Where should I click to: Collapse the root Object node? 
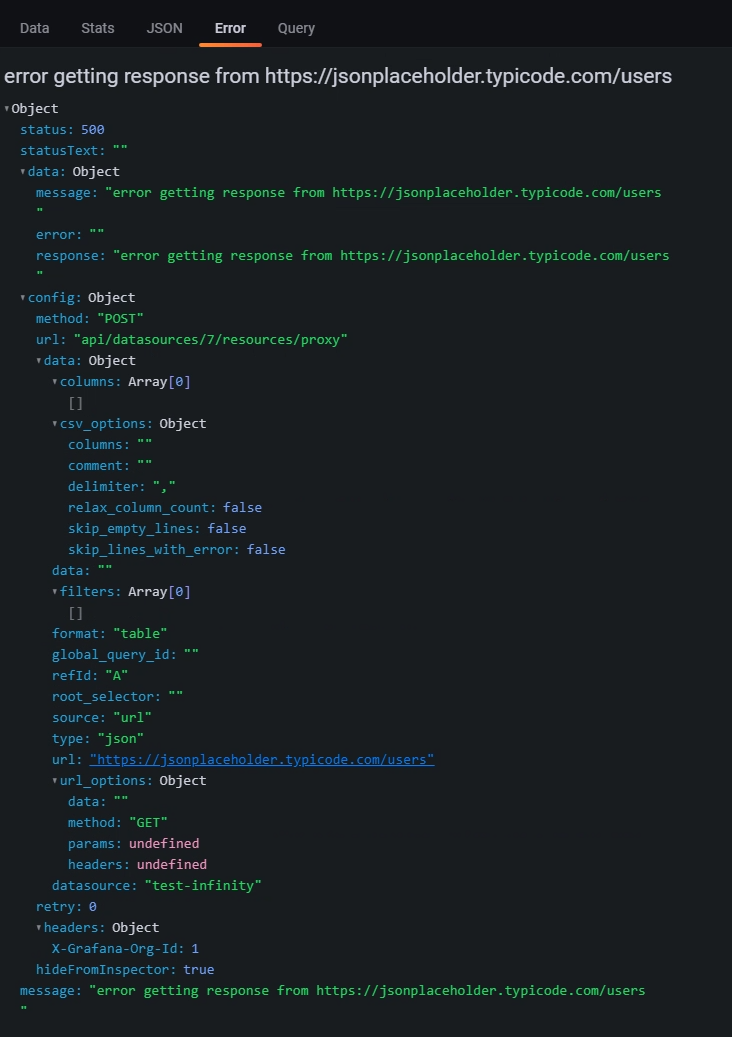[x=7, y=108]
